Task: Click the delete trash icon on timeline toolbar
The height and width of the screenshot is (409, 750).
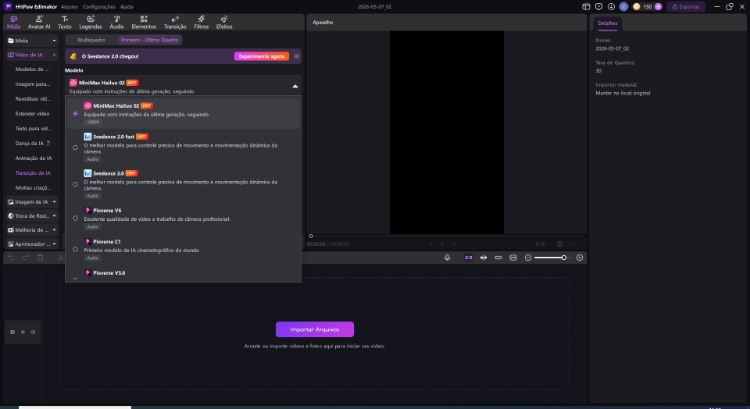Action: click(x=40, y=257)
